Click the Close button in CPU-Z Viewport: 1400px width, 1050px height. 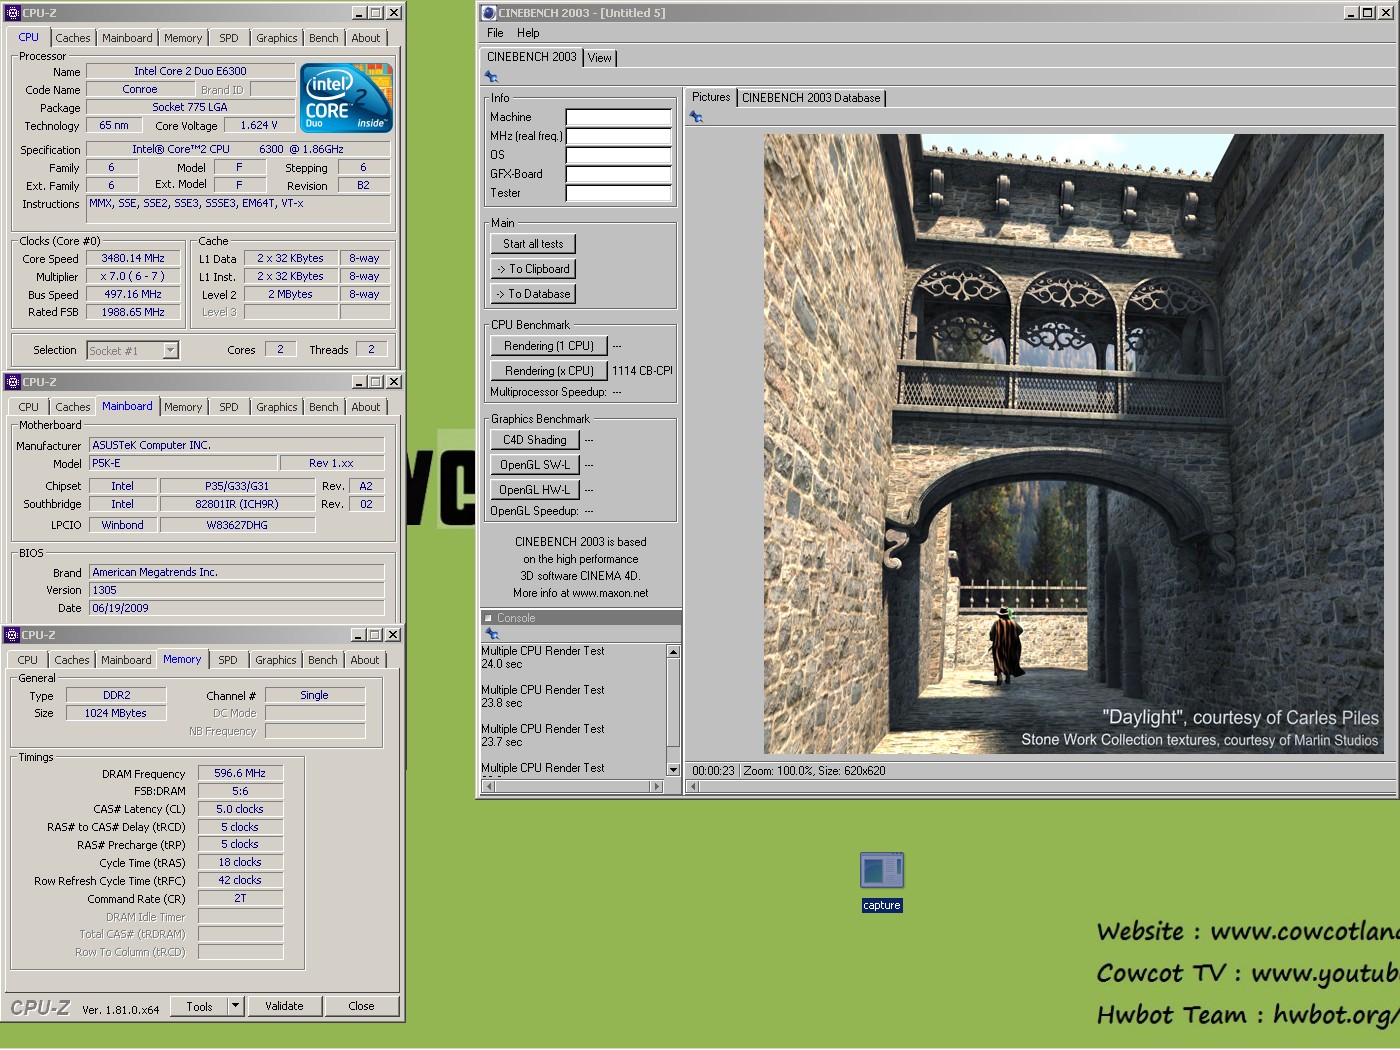[362, 1006]
